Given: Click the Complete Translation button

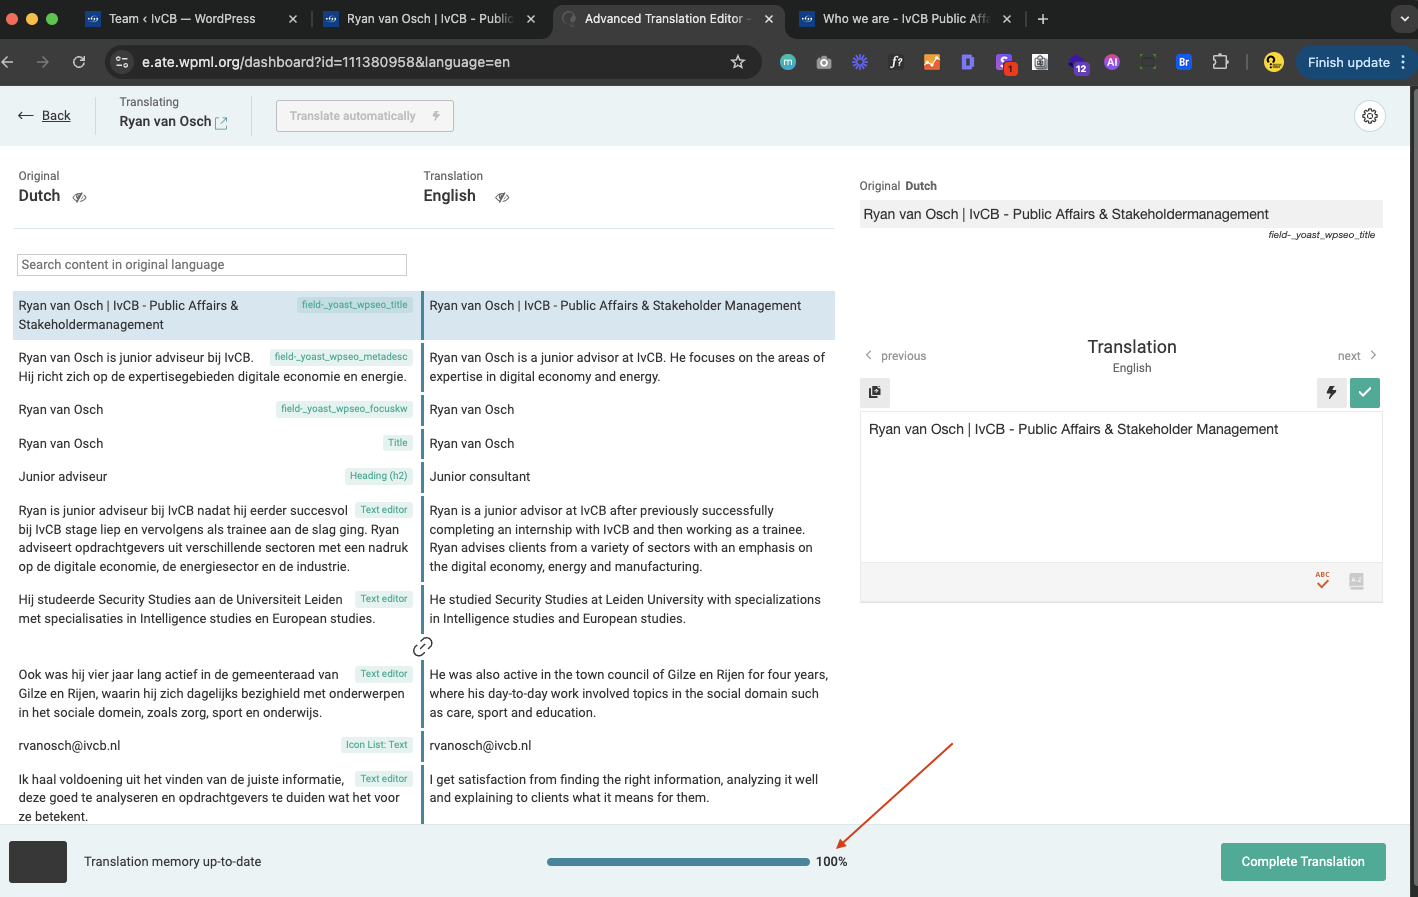Looking at the screenshot, I should coord(1303,862).
